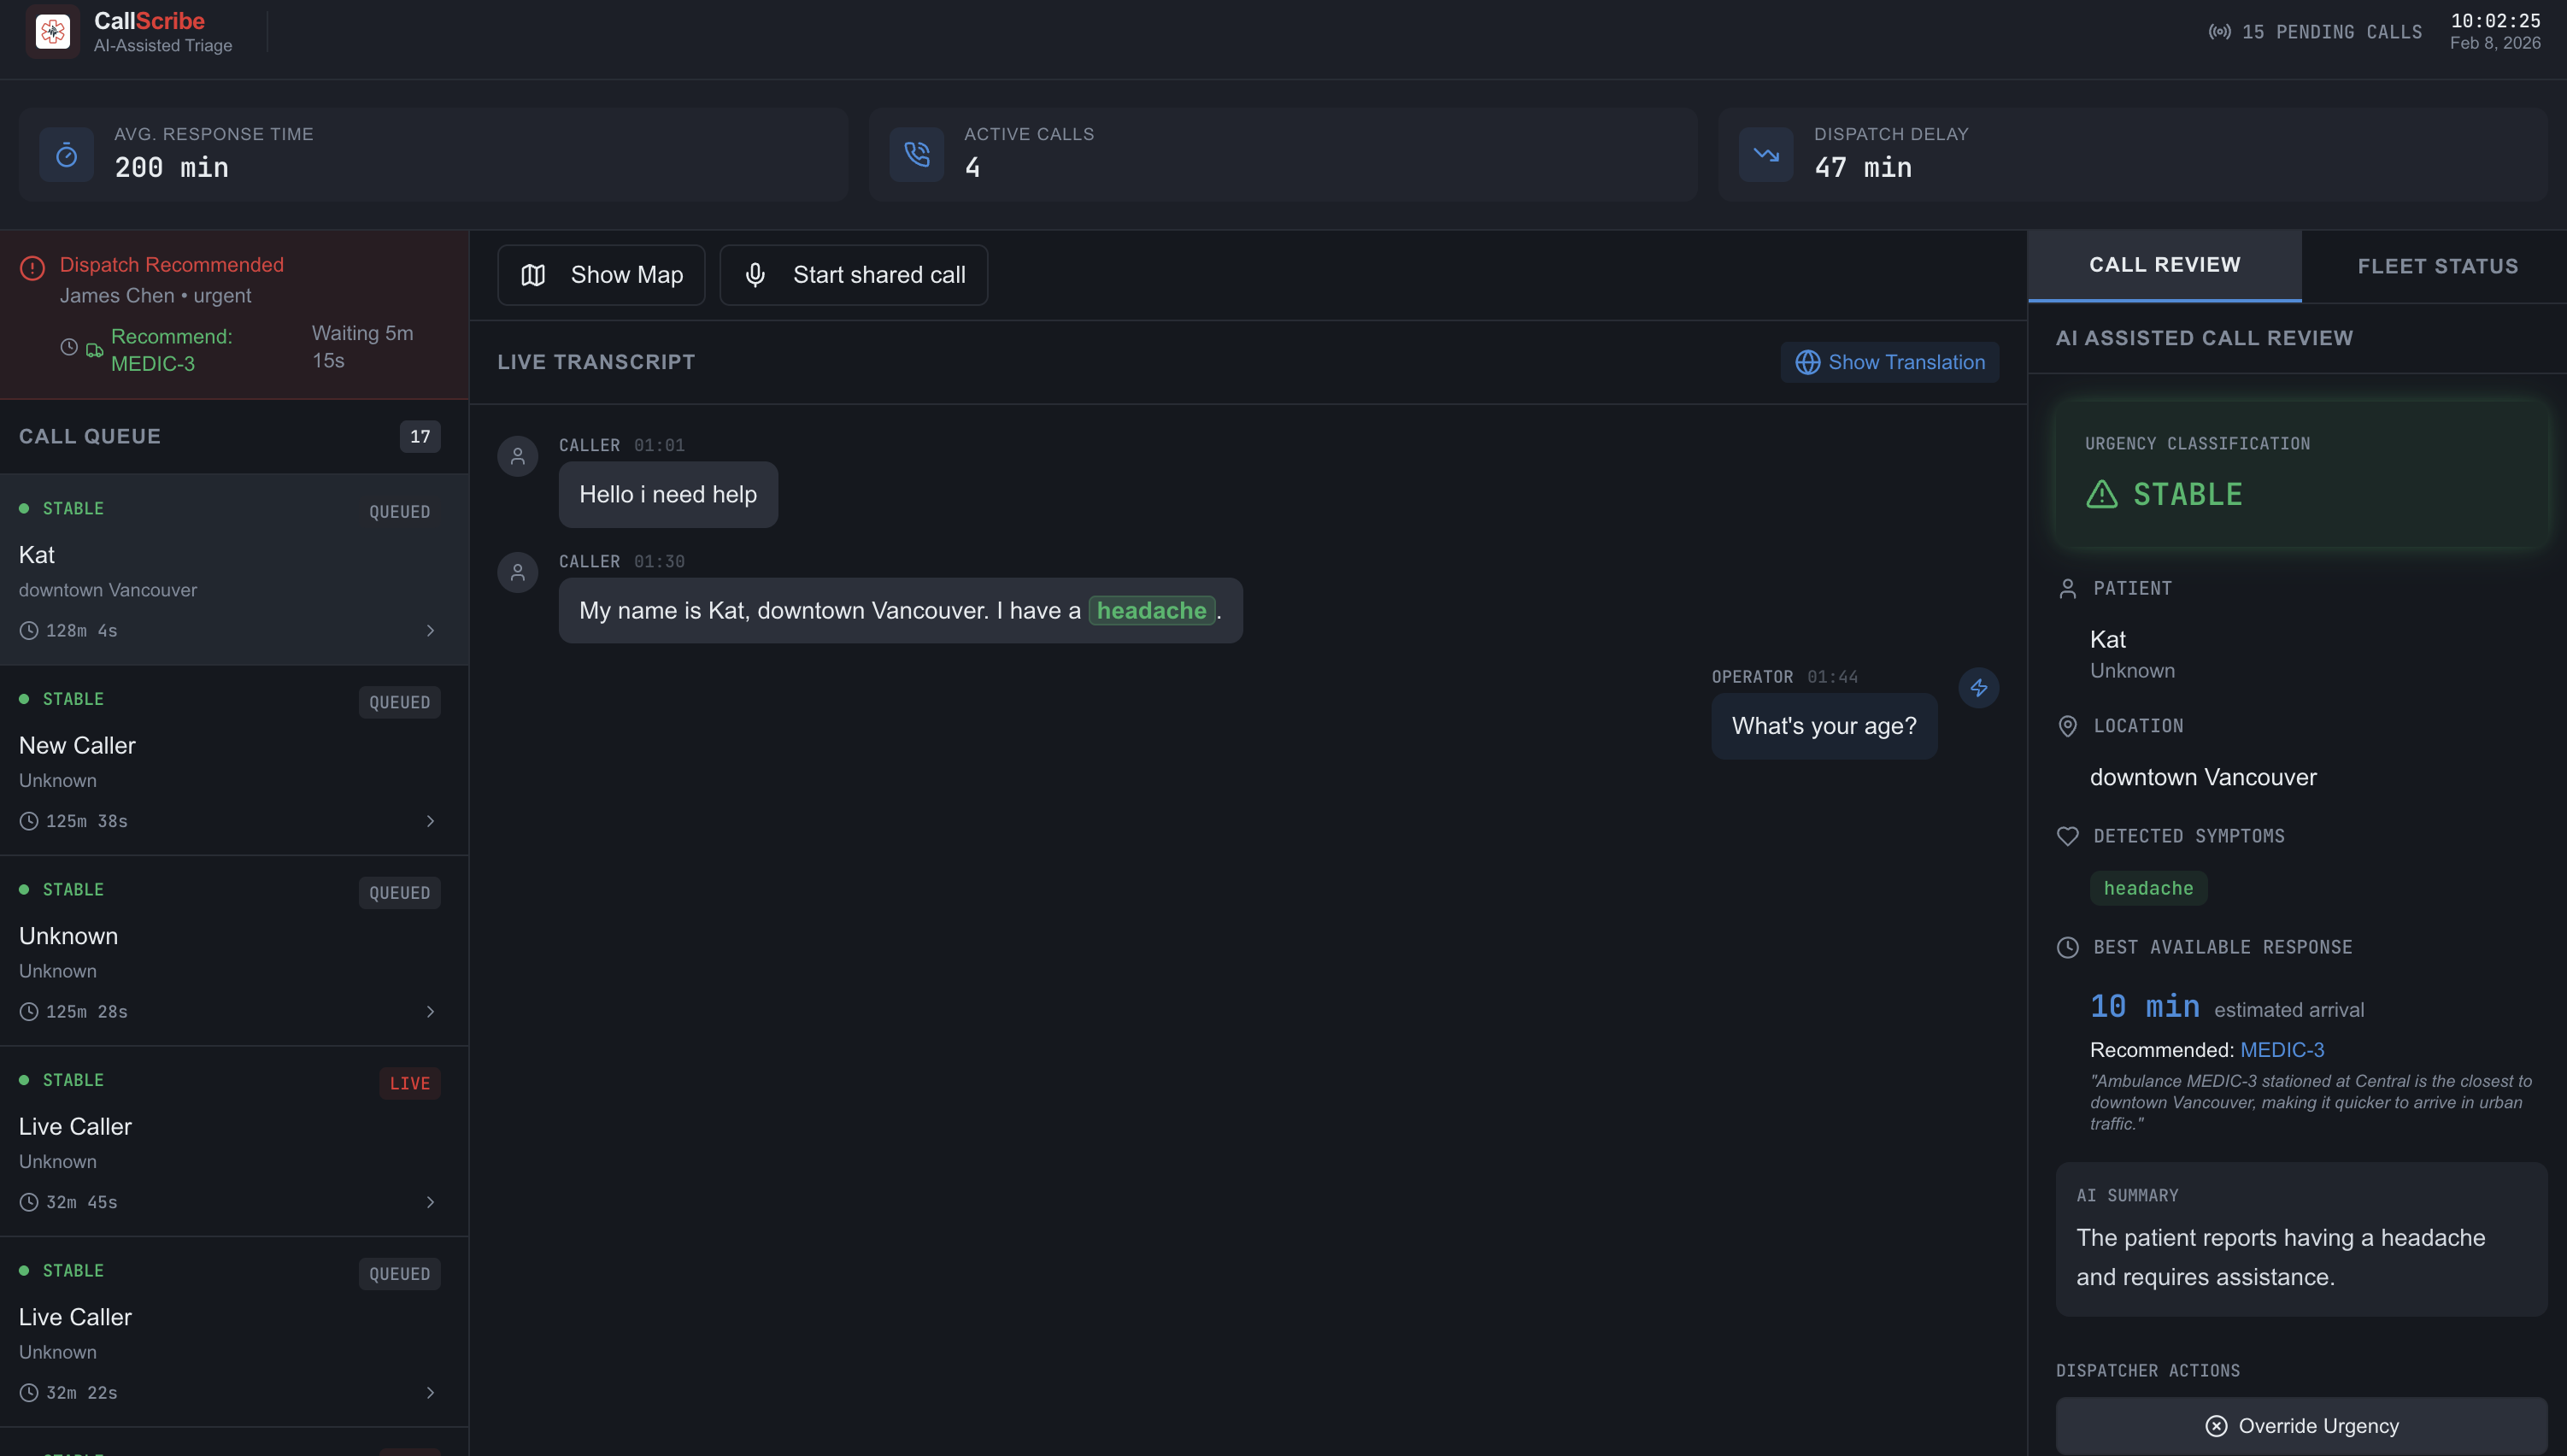Click the stopwatch icon in Avg. Response Time
This screenshot has height=1456, width=2567.
pyautogui.click(x=67, y=155)
